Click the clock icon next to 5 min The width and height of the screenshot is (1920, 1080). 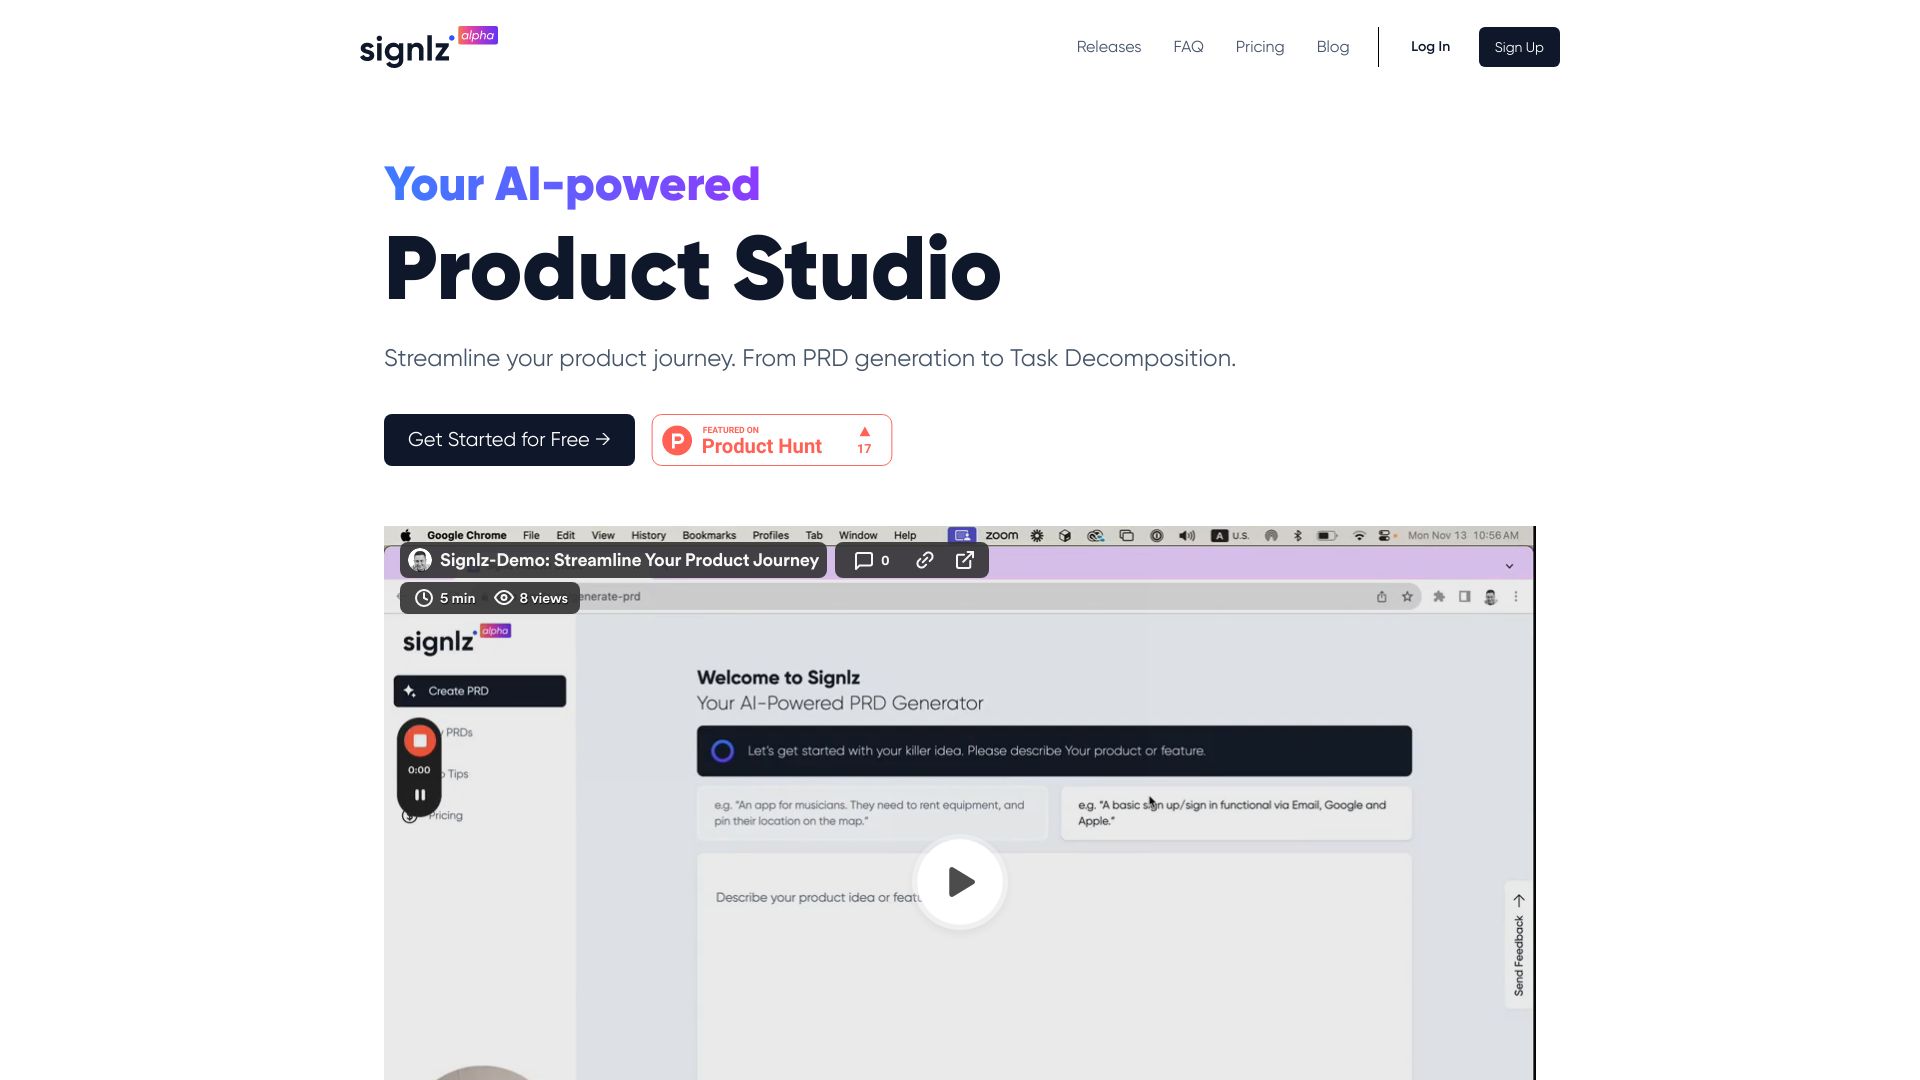[423, 597]
